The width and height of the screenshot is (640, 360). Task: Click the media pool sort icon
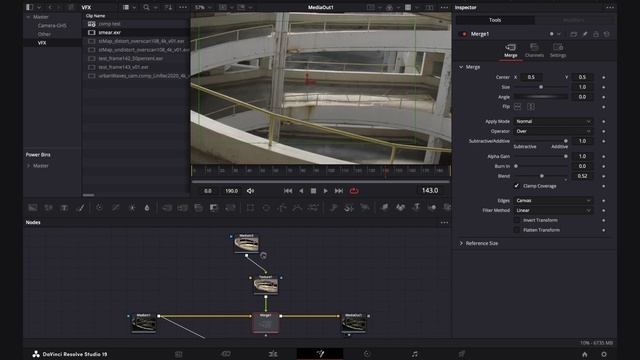pyautogui.click(x=168, y=7)
